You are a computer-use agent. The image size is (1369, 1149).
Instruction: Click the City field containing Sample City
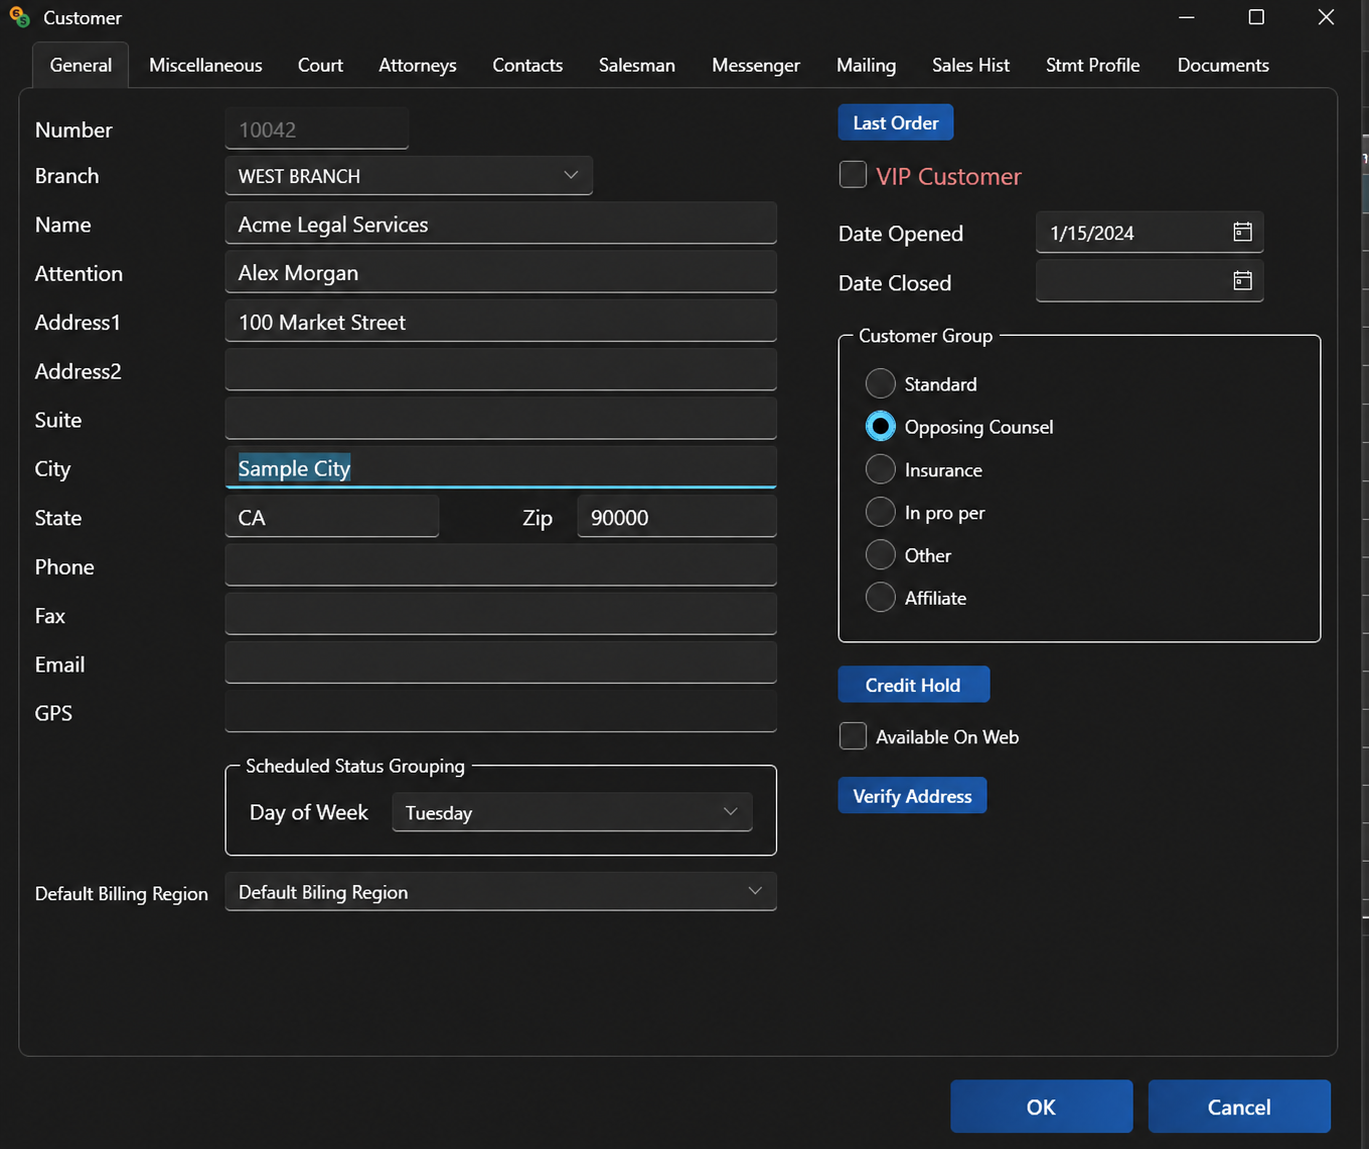point(501,468)
